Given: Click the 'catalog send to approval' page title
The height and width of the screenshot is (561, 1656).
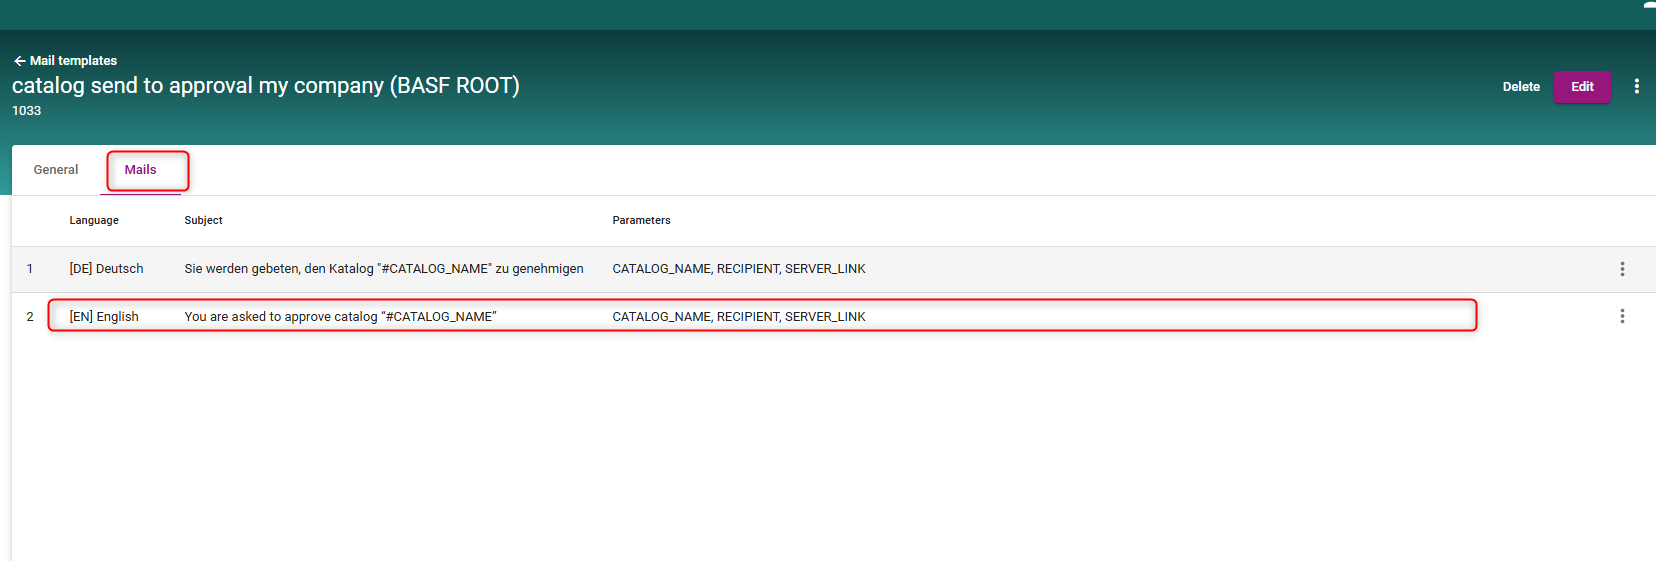Looking at the screenshot, I should [265, 86].
